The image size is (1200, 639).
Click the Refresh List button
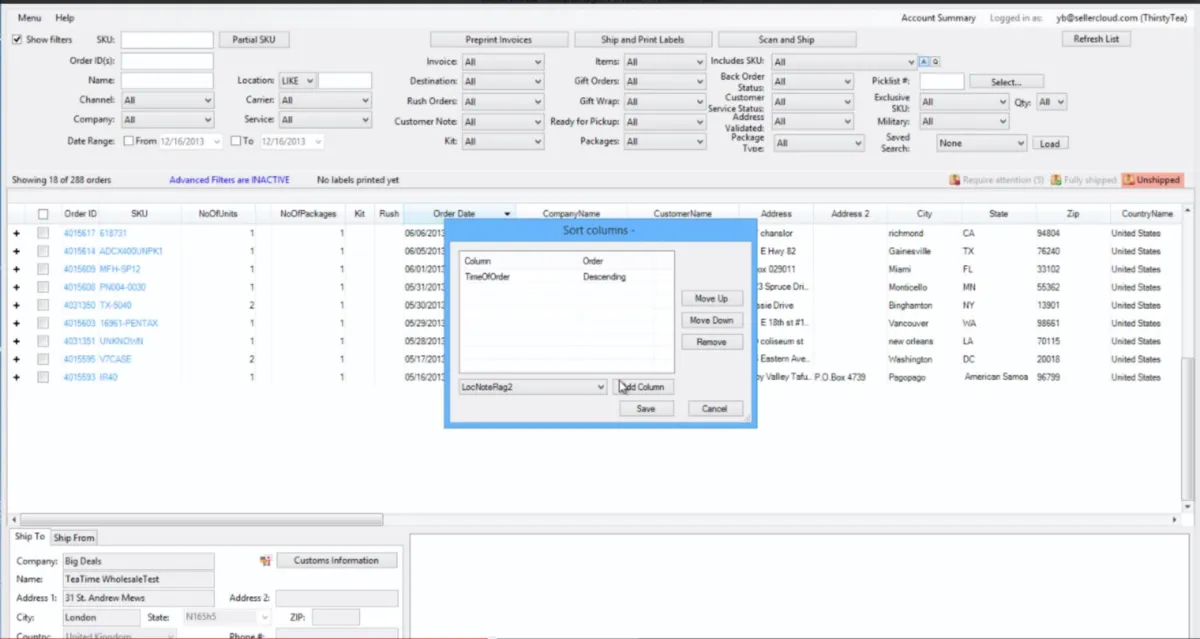click(1096, 39)
